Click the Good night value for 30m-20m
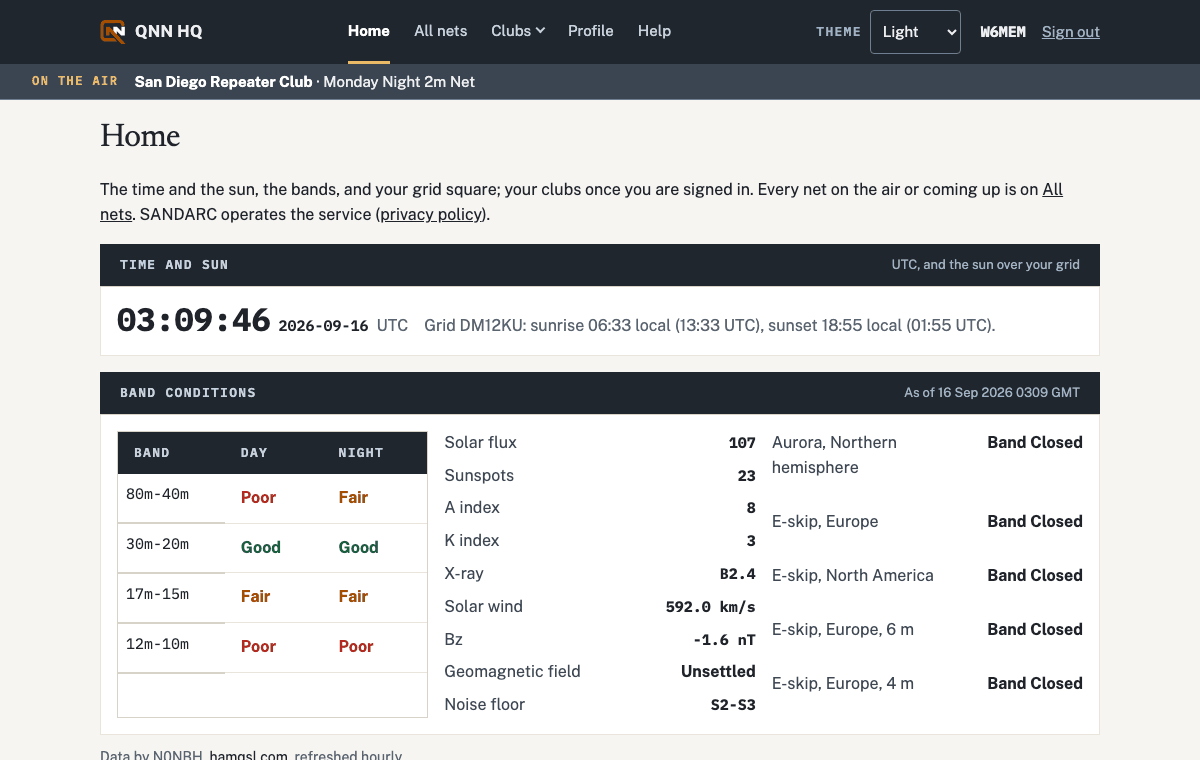Screen dimensions: 1200x760 (358, 547)
